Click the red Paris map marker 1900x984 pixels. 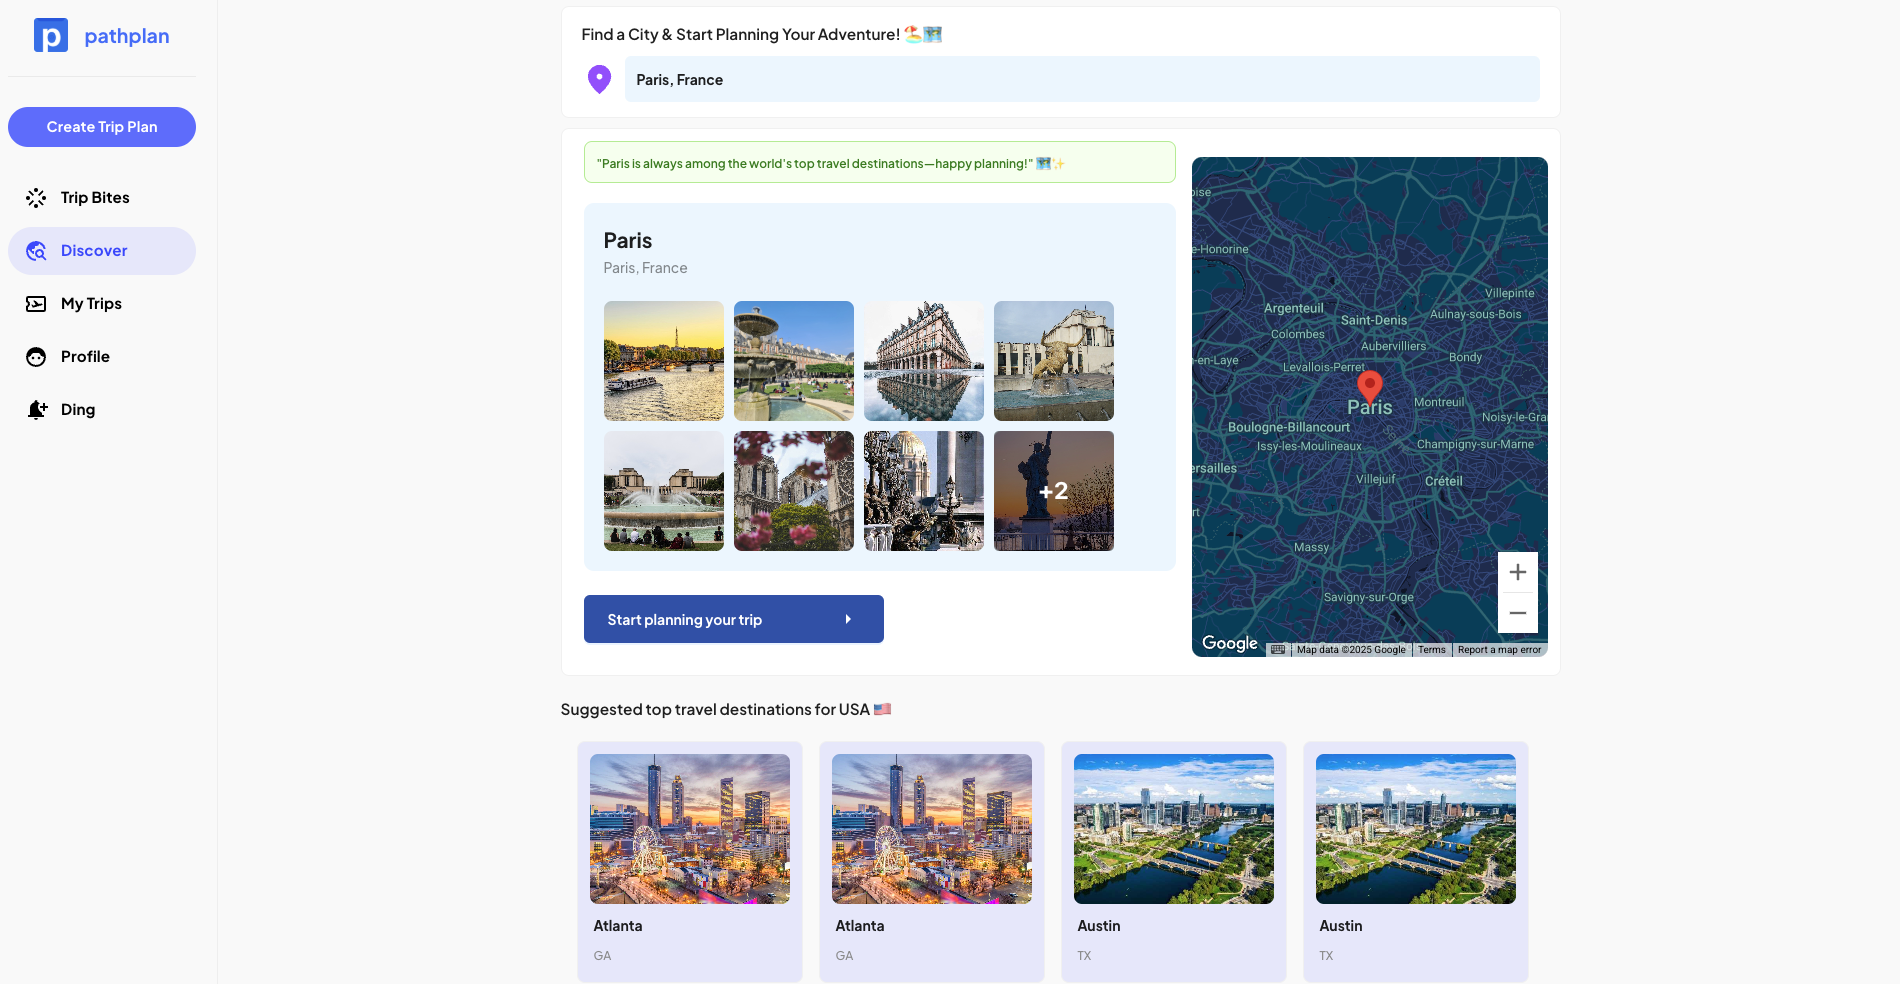click(1370, 386)
